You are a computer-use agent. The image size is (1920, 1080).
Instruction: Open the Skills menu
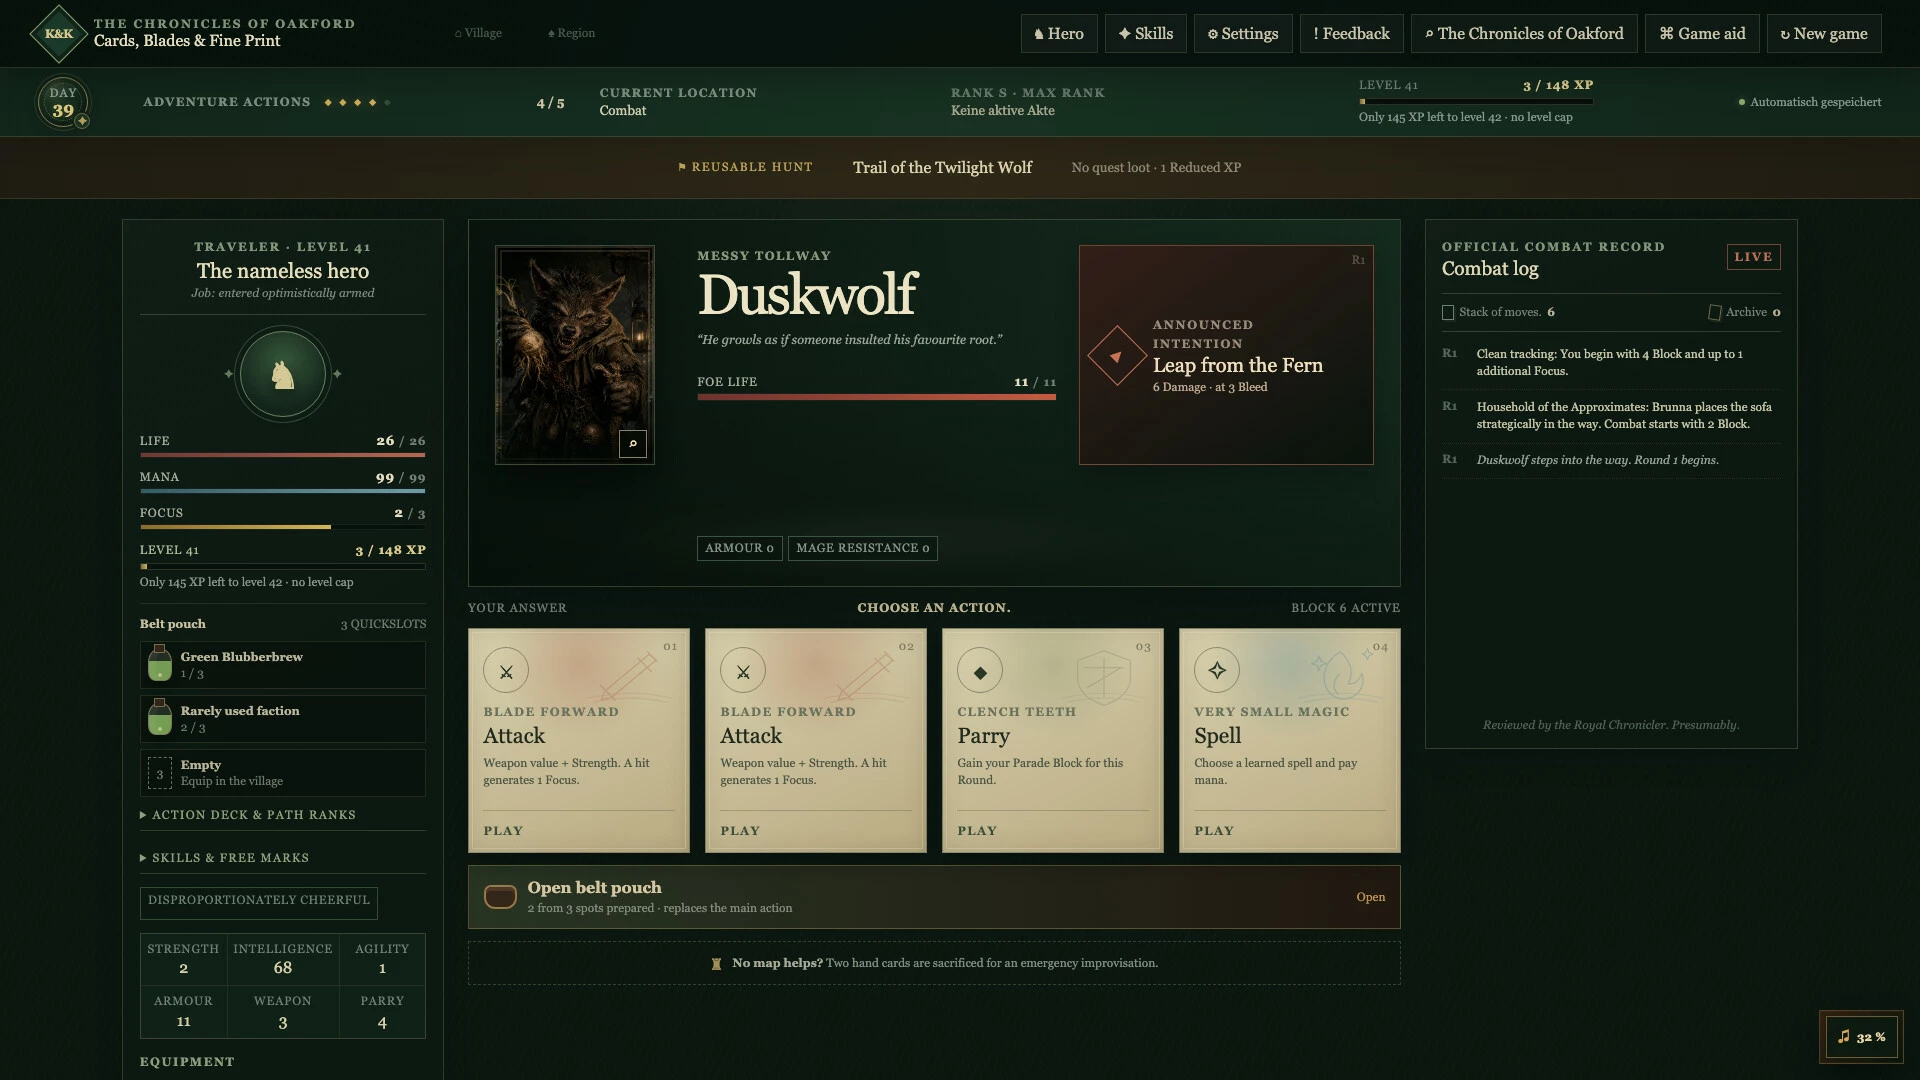(1146, 34)
